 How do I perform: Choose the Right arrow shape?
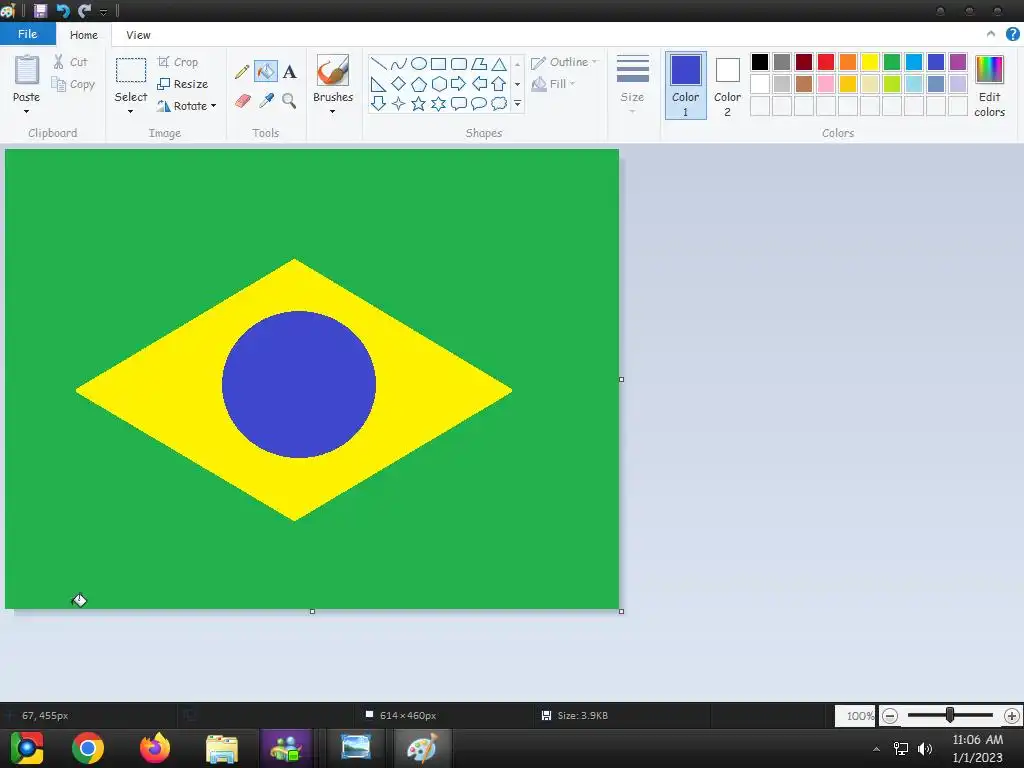pos(458,84)
